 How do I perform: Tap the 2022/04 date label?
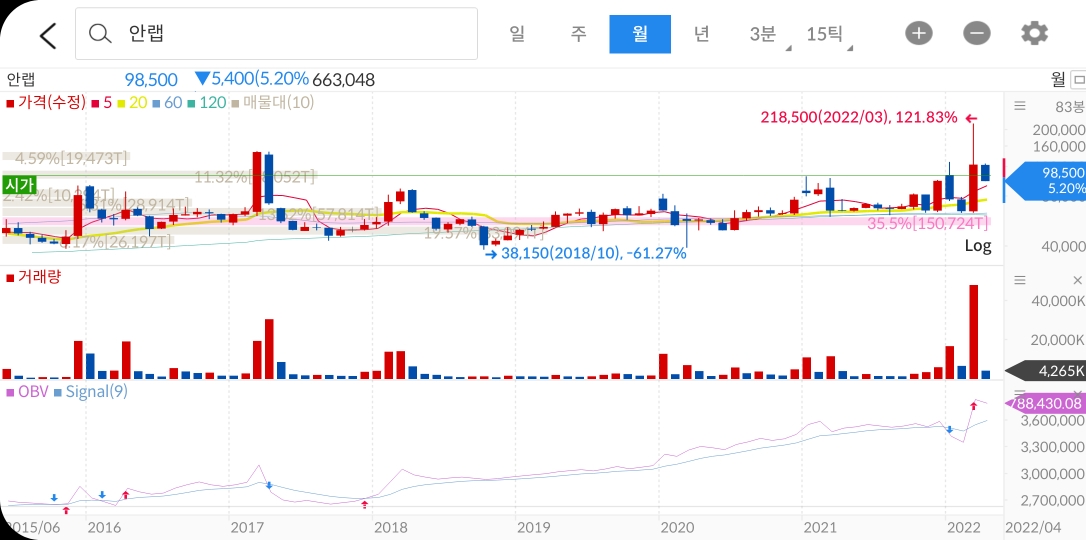pyautogui.click(x=1032, y=529)
